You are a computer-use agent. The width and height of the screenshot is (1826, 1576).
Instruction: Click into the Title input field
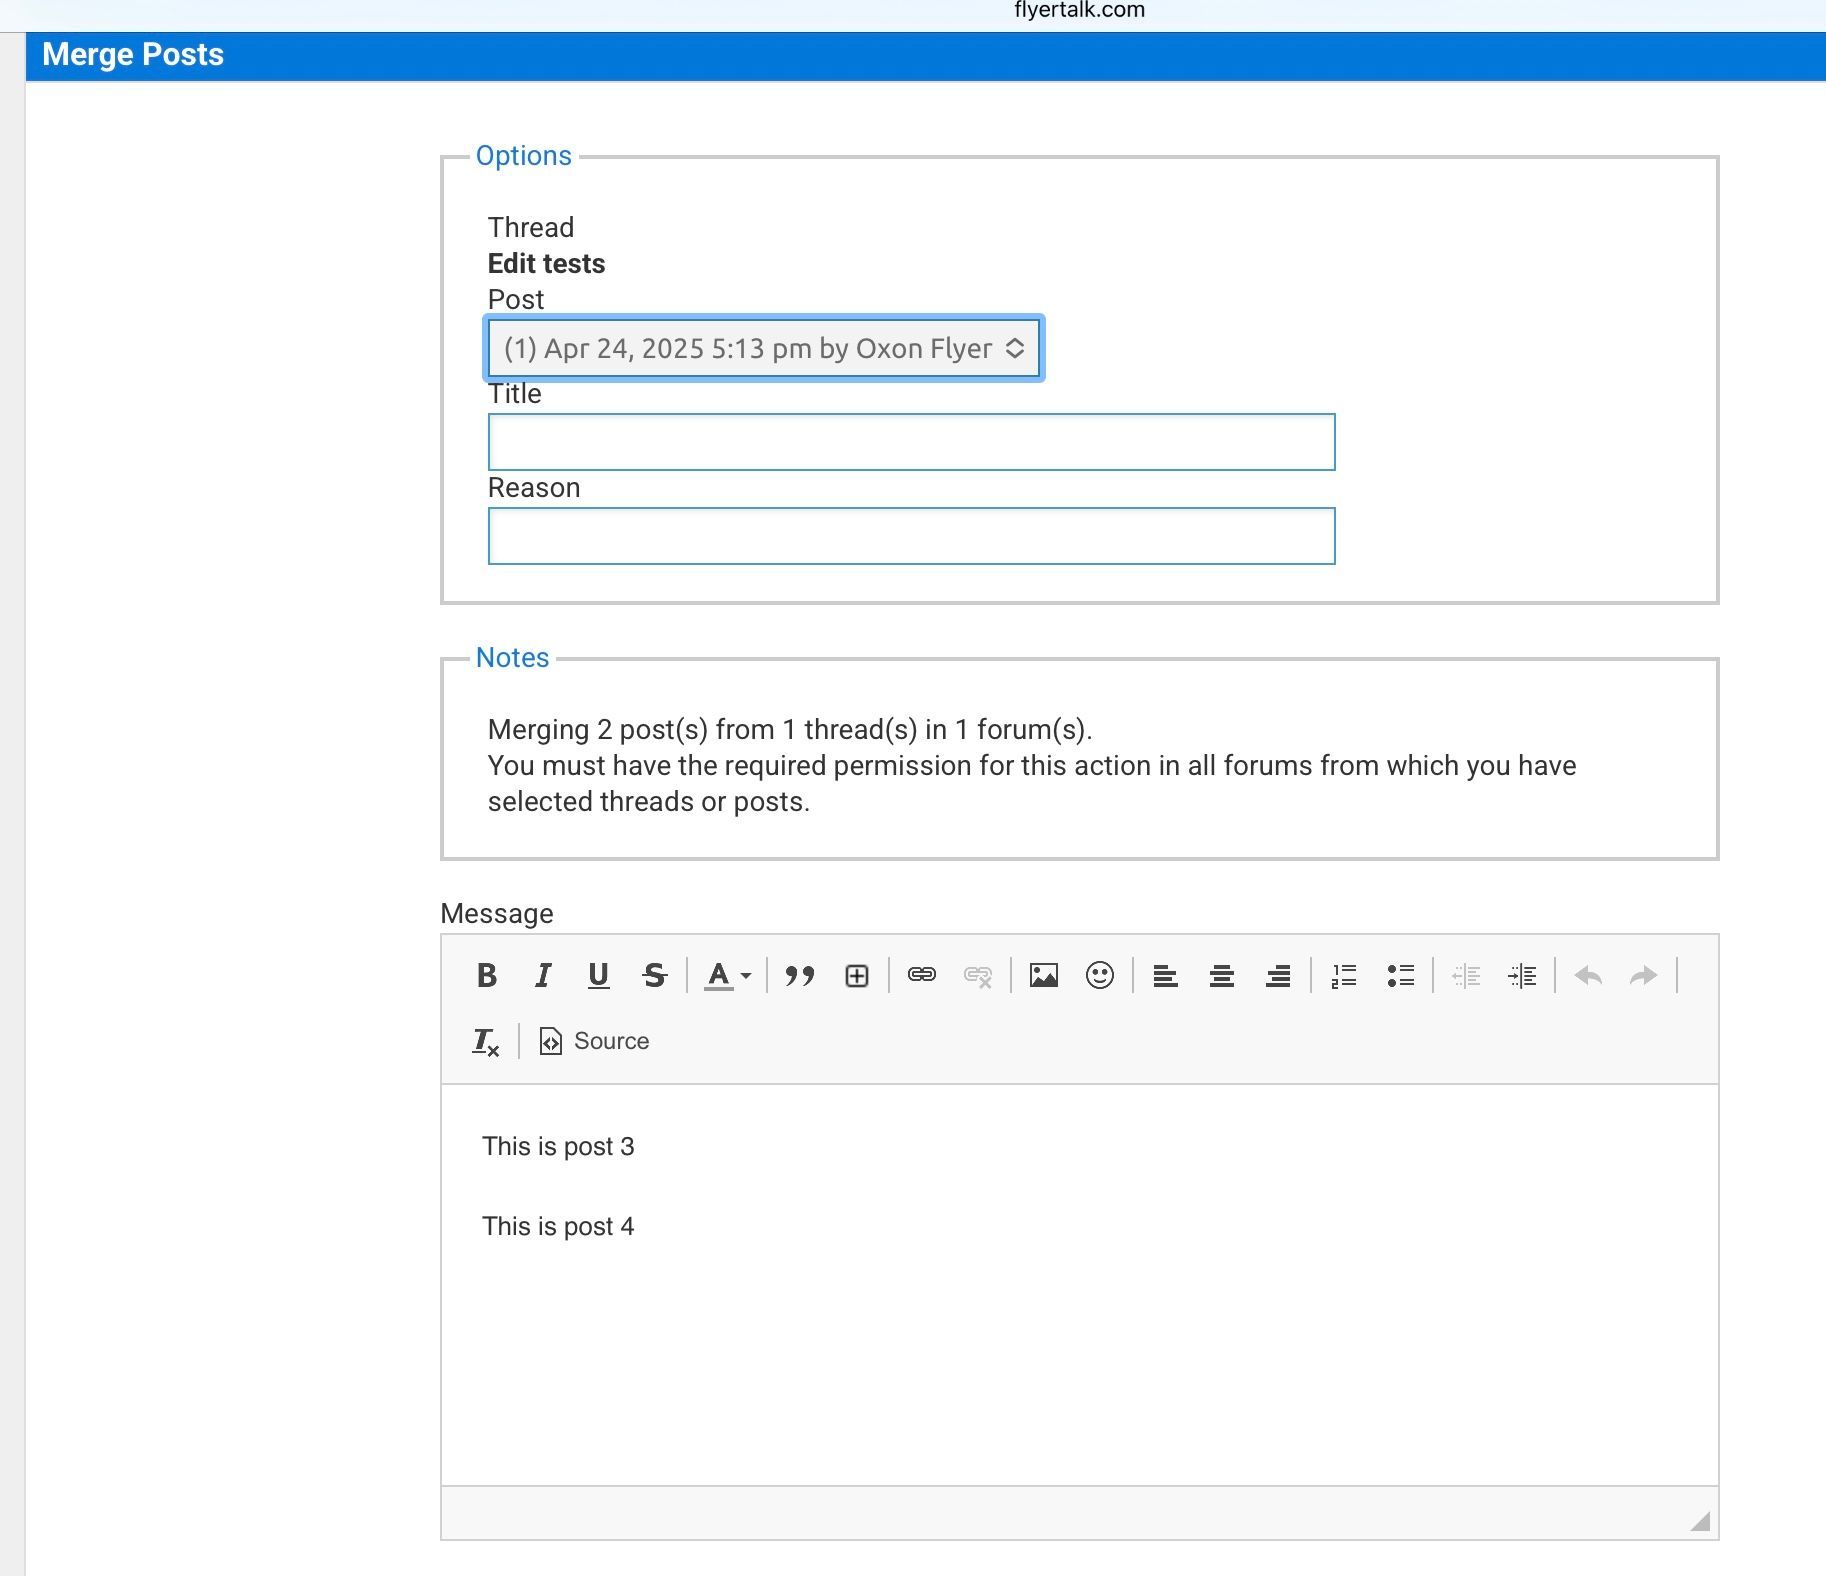click(911, 442)
